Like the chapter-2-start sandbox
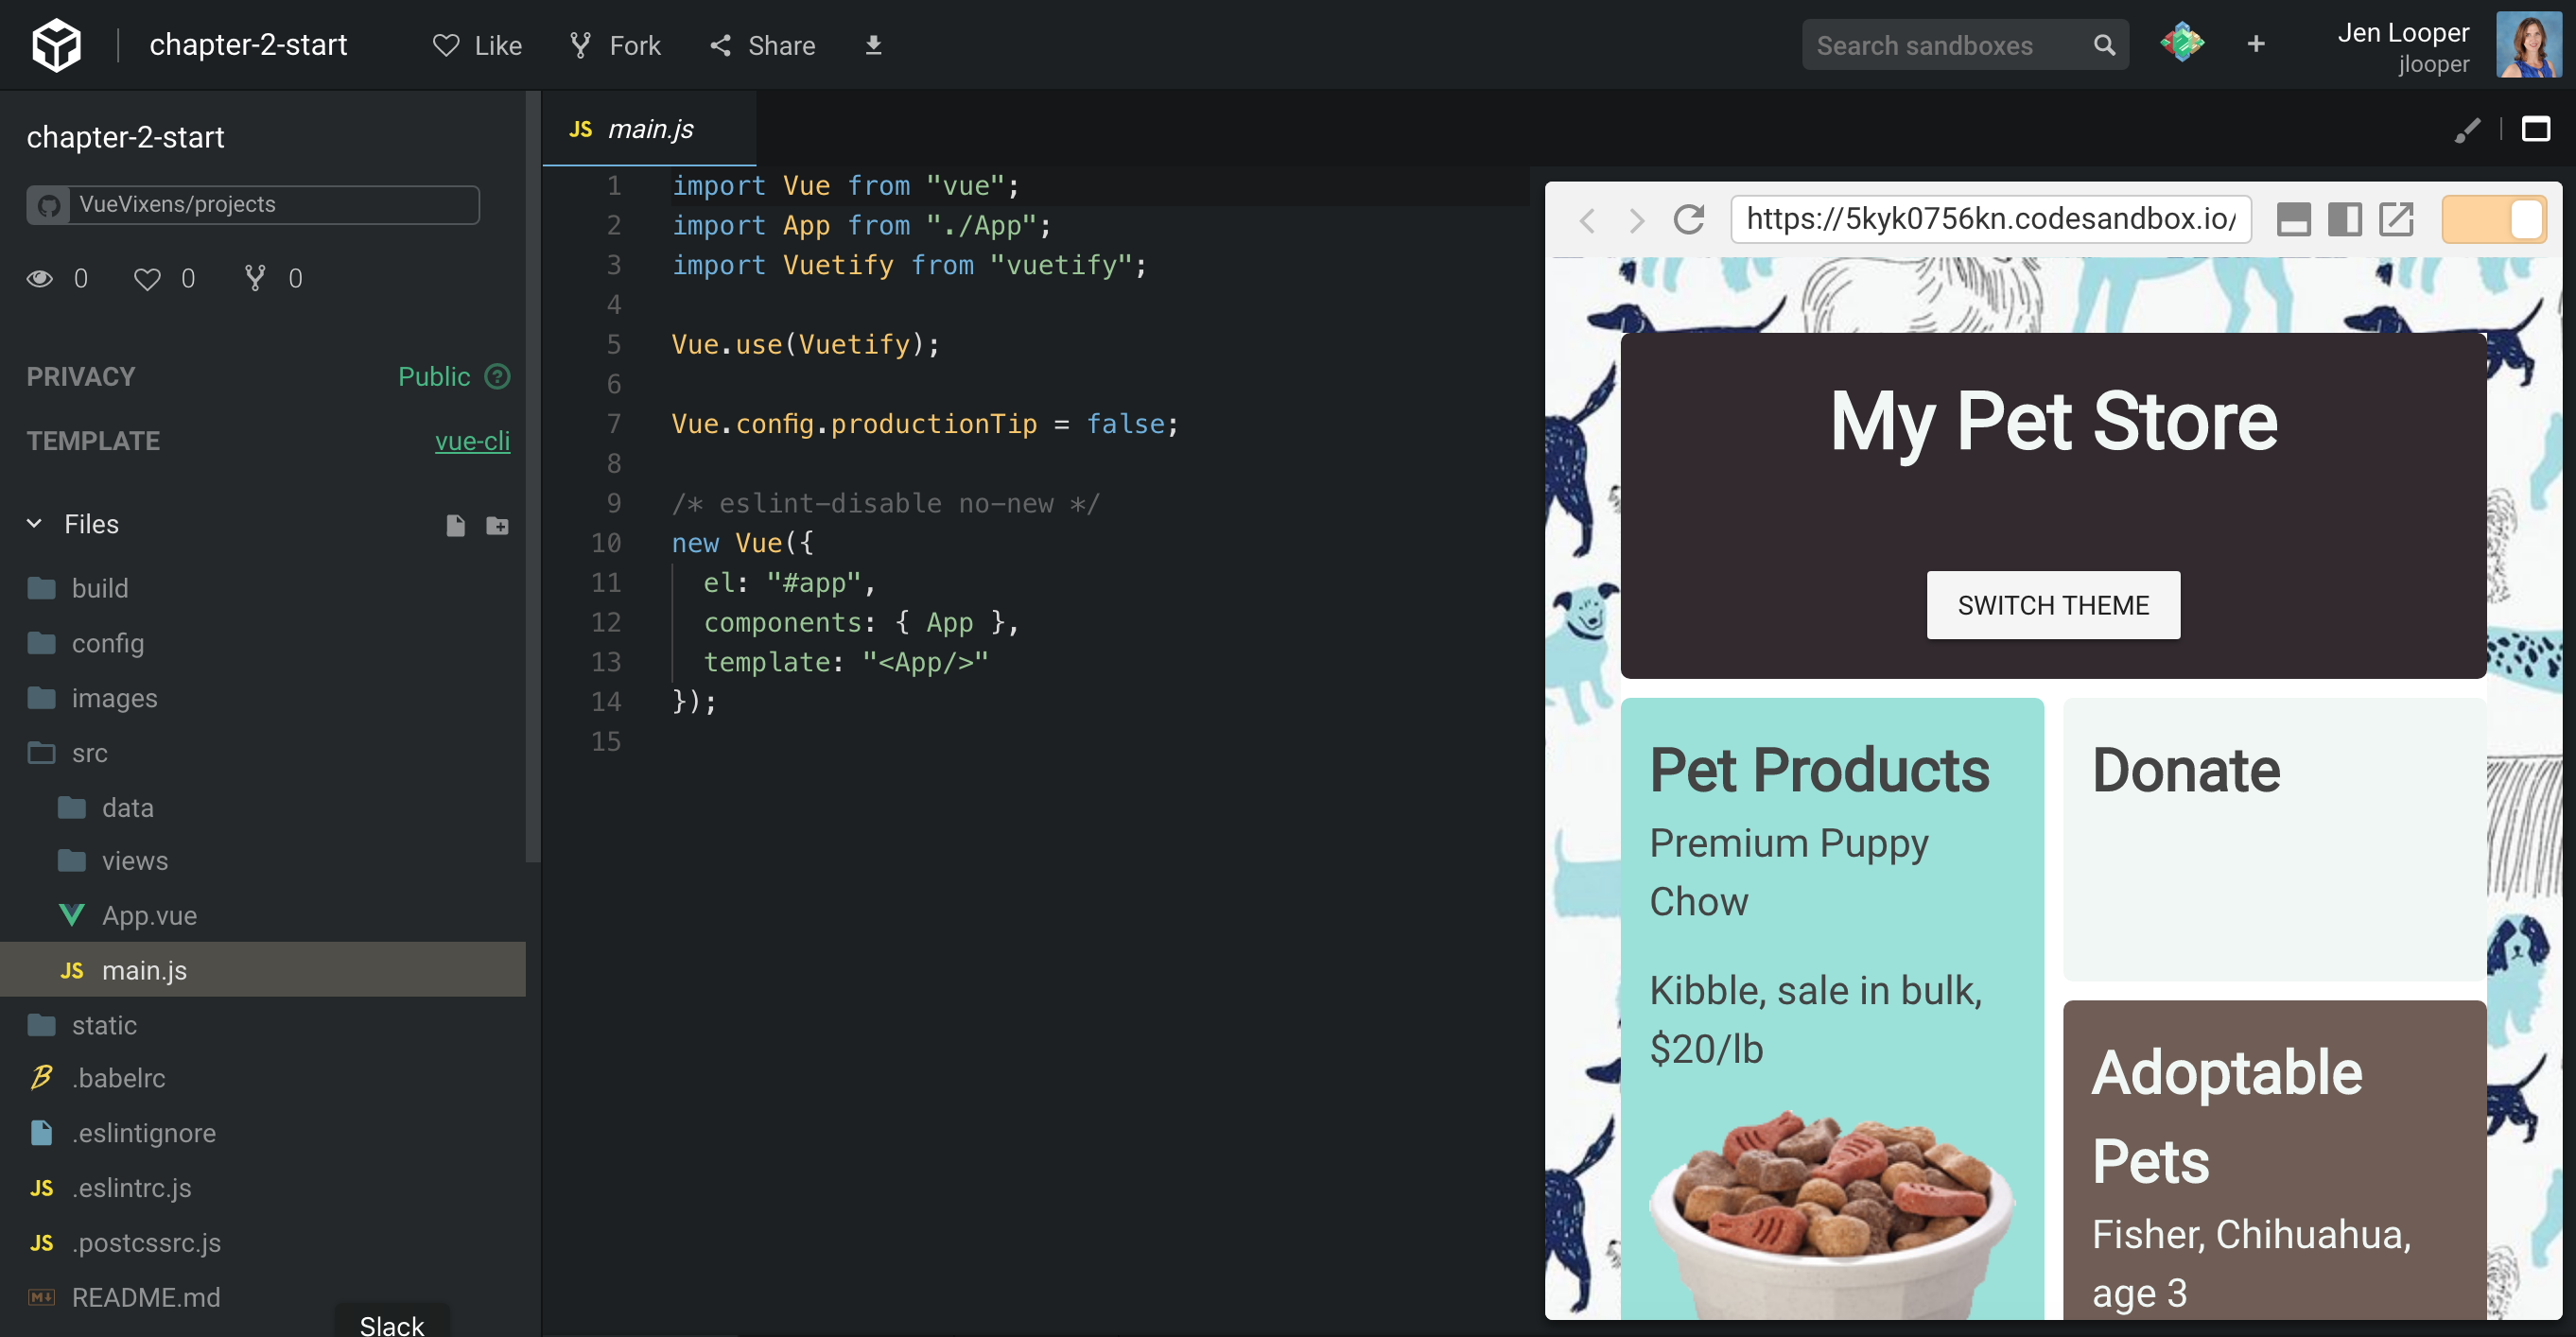Viewport: 2576px width, 1337px height. pyautogui.click(x=477, y=45)
